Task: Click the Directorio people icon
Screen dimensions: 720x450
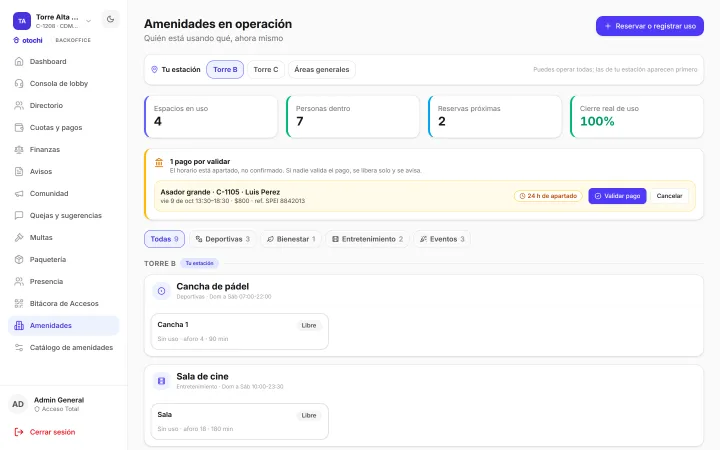Action: coord(19,106)
